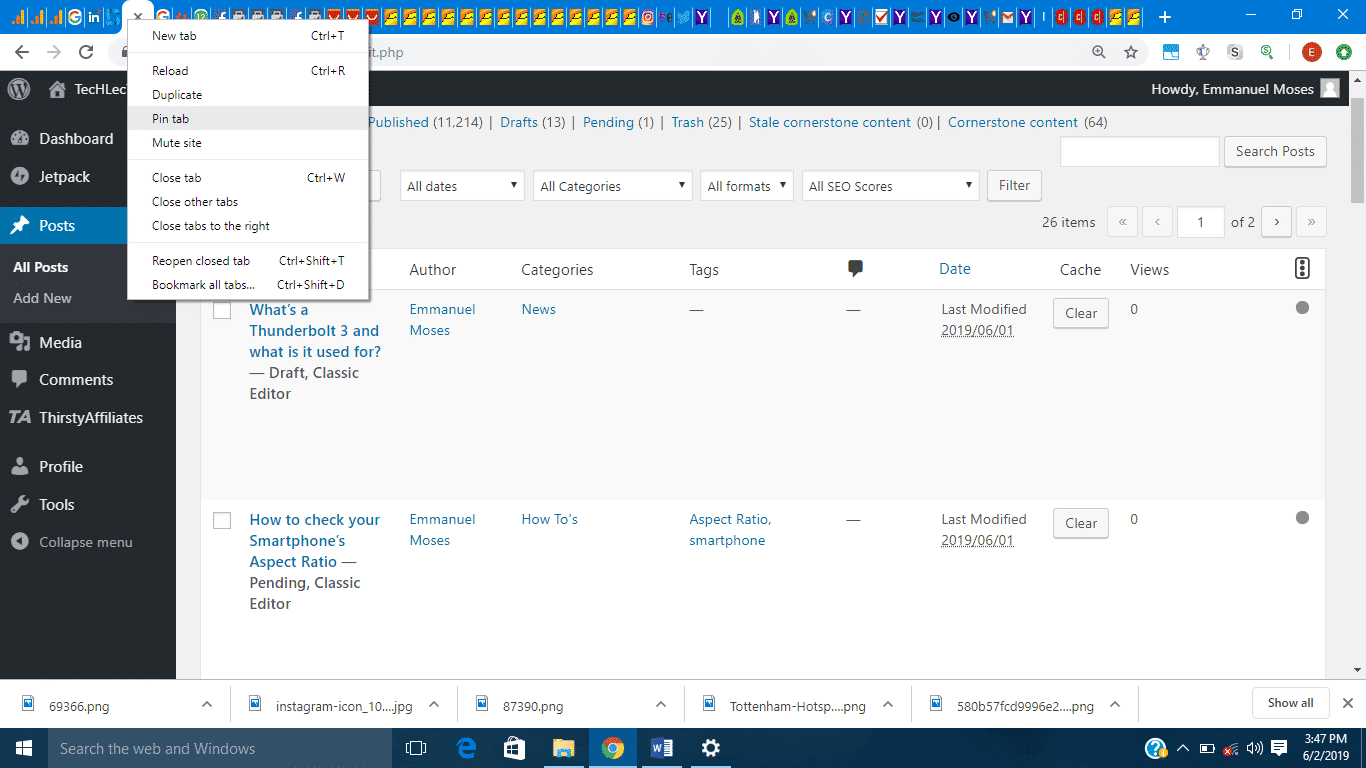Viewport: 1366px width, 768px height.
Task: Reload the page using the toolbar refresh icon
Action: [86, 52]
